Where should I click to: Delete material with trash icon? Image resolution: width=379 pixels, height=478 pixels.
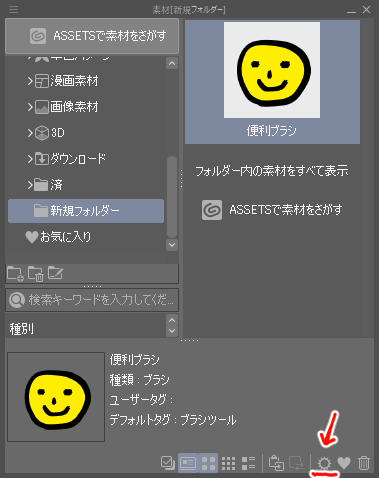[364, 463]
